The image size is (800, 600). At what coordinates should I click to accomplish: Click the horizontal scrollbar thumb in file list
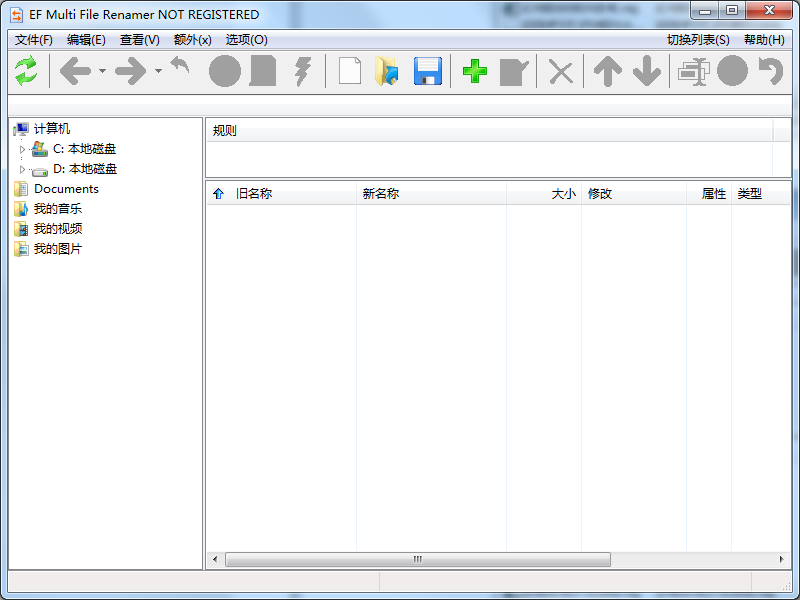417,559
